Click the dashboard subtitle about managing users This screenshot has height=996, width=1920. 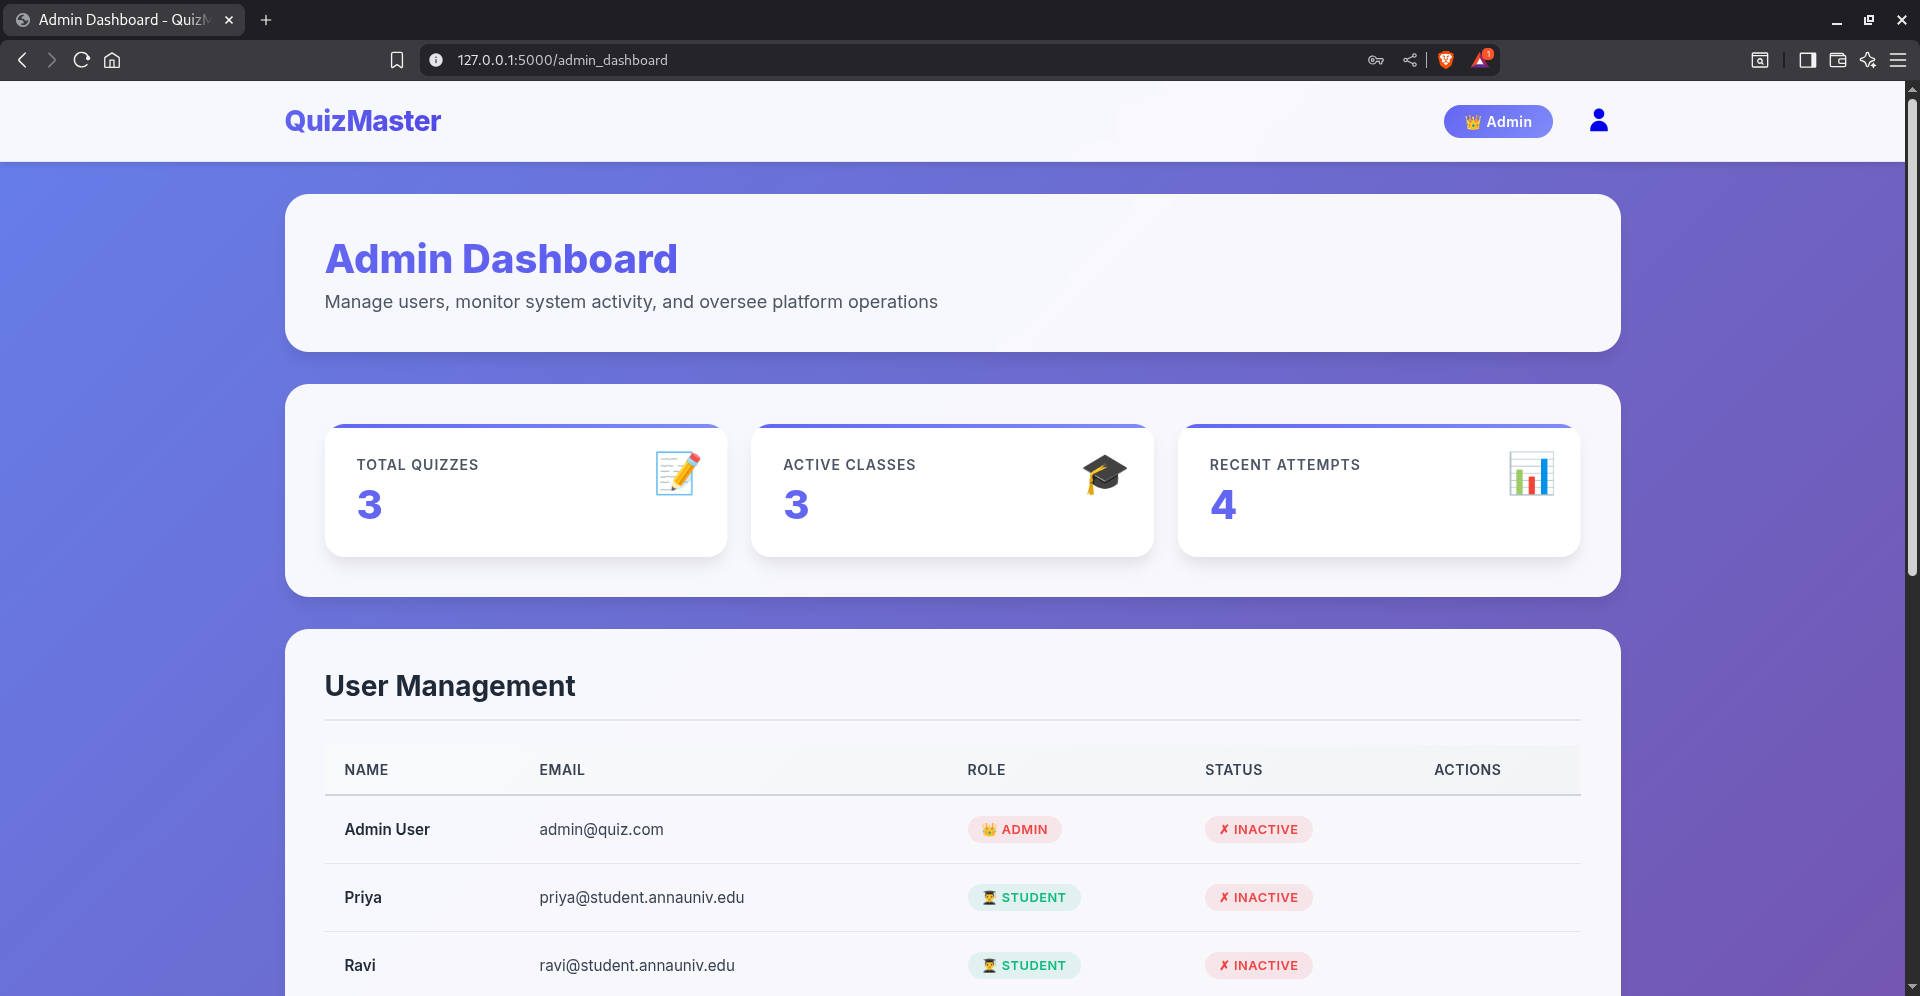click(x=631, y=302)
